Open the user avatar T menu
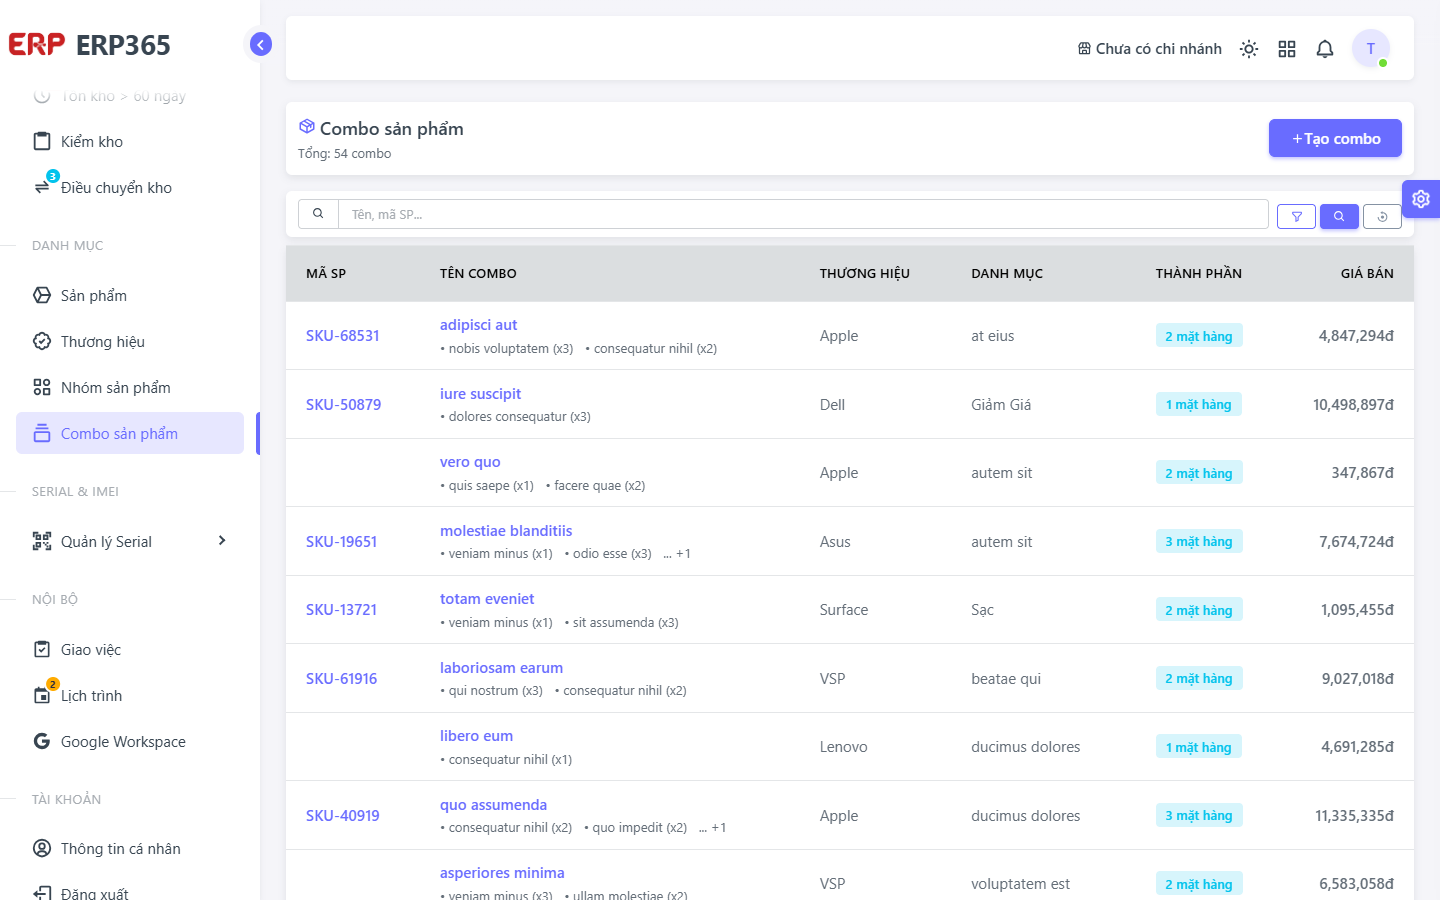This screenshot has height=900, width=1440. pos(1371,48)
